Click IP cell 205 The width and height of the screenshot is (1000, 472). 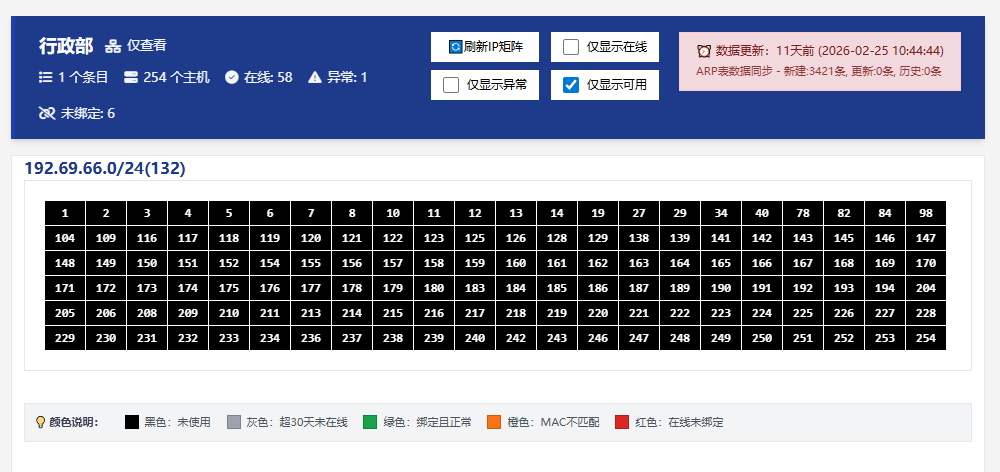[x=65, y=313]
